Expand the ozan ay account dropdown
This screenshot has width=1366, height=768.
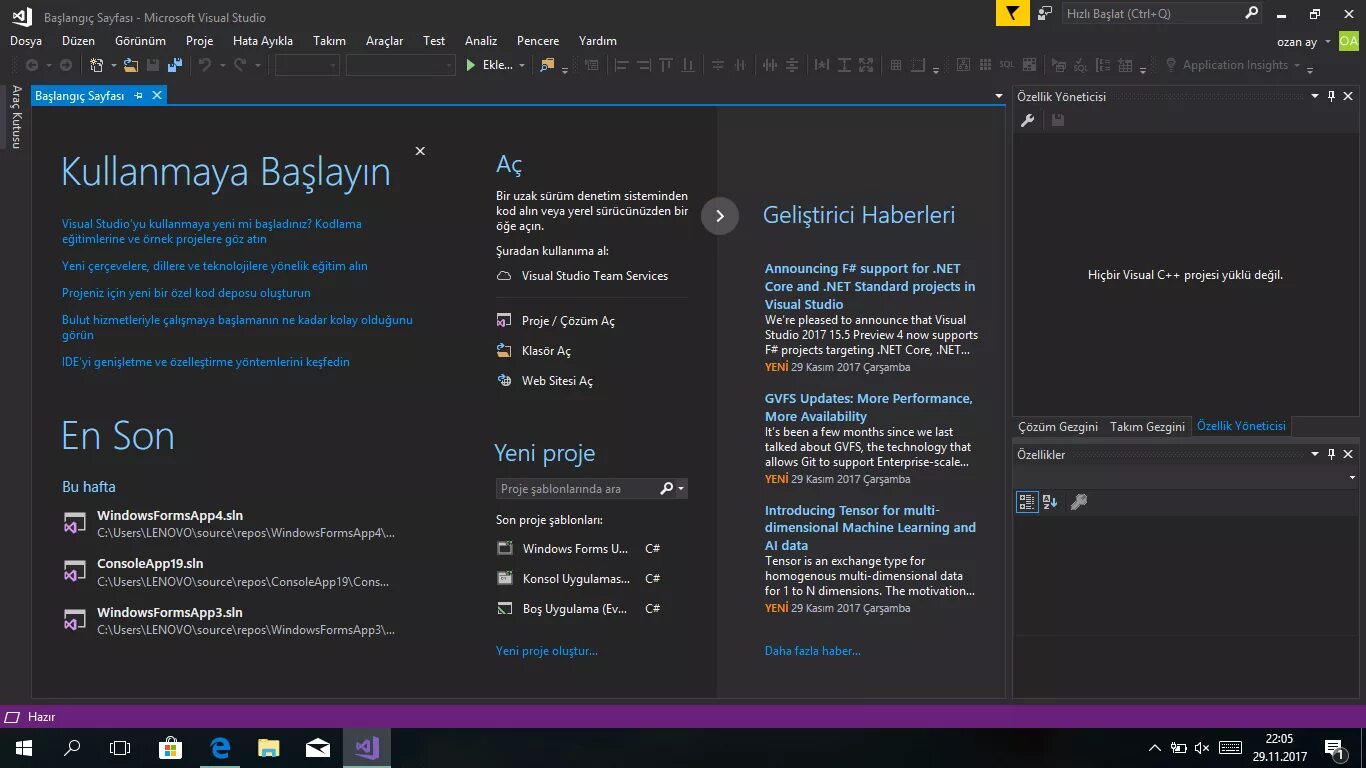1328,42
